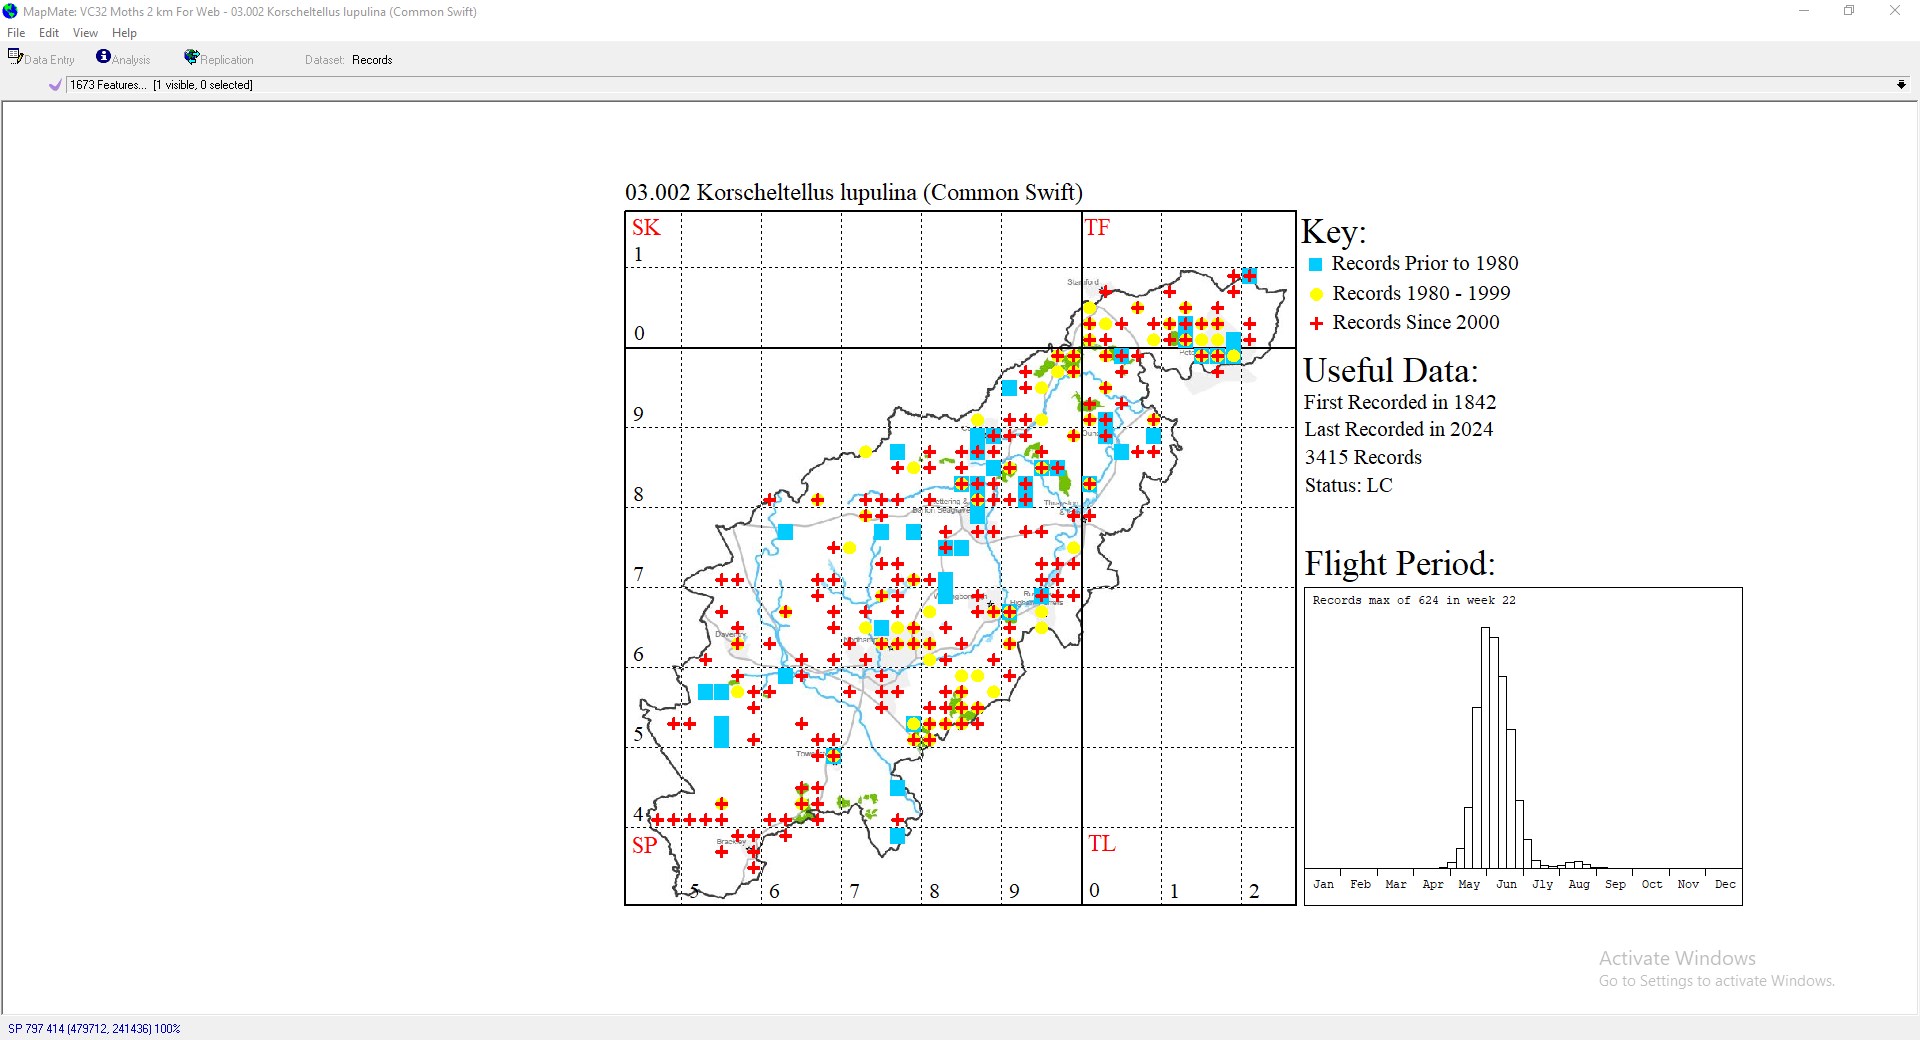The width and height of the screenshot is (1920, 1040).
Task: Open the Edit menu
Action: tap(49, 33)
